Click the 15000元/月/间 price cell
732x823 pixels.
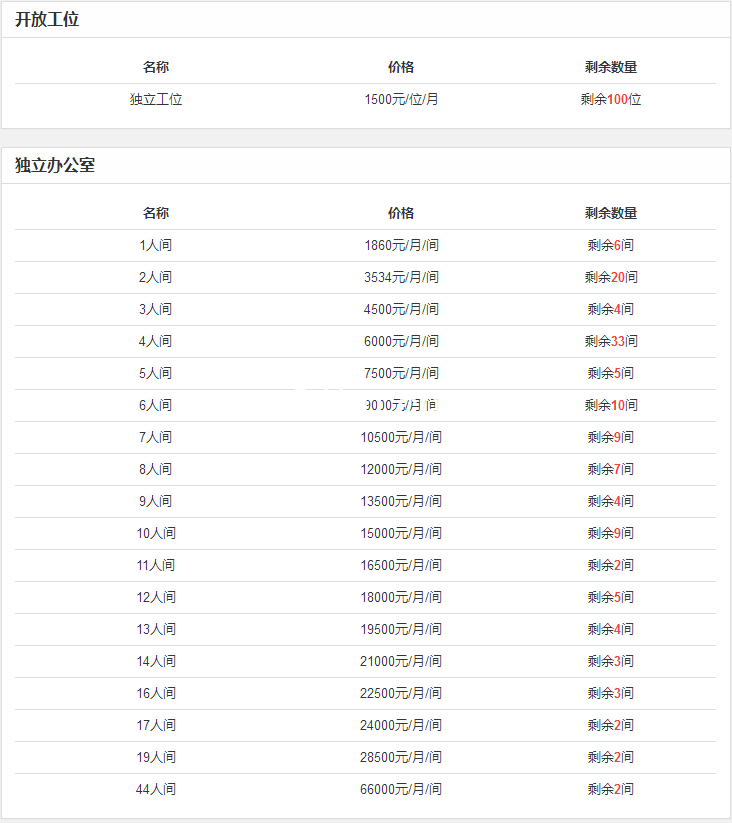click(401, 533)
